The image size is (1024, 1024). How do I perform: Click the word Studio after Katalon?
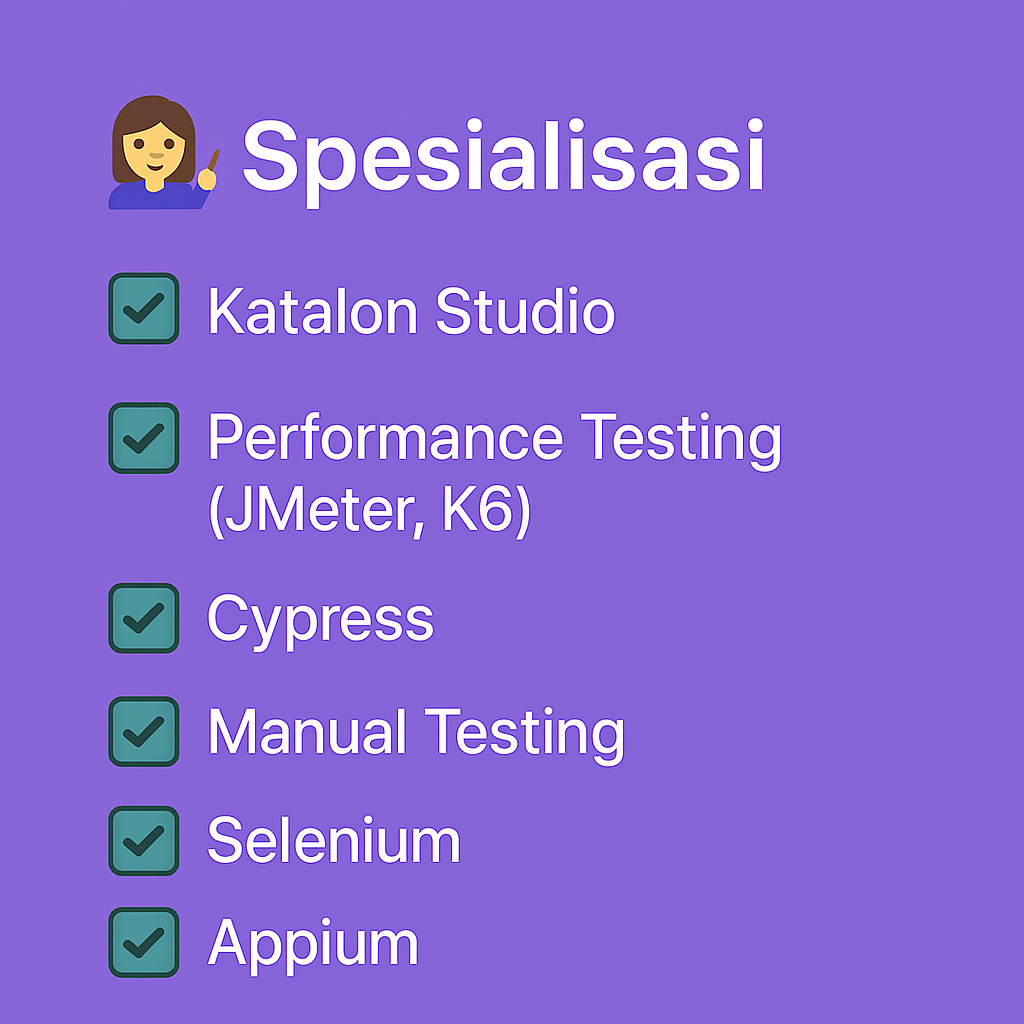(524, 311)
